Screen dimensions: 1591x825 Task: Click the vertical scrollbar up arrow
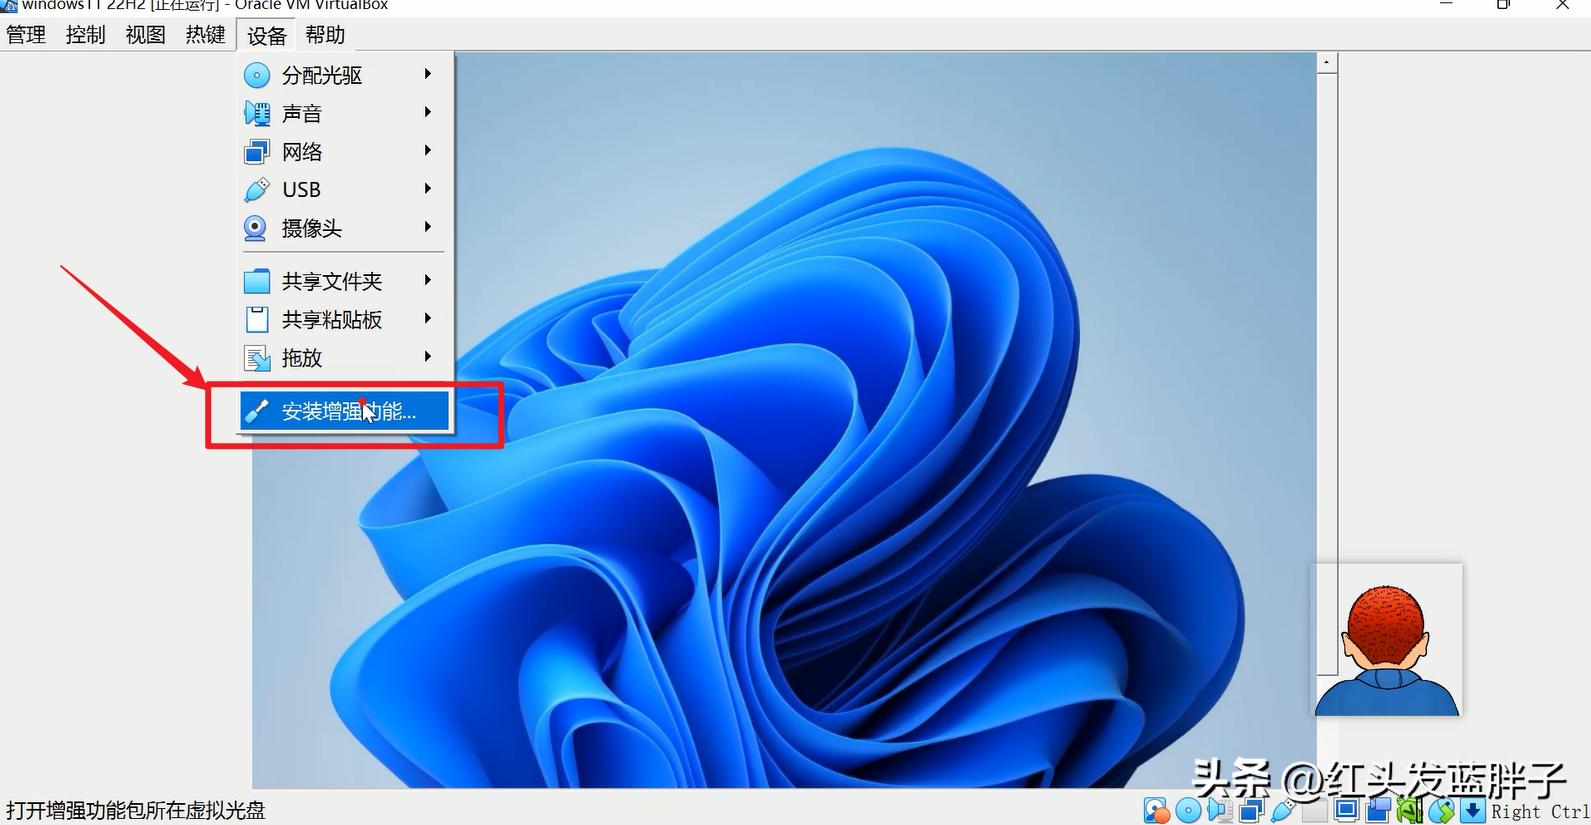[x=1327, y=62]
